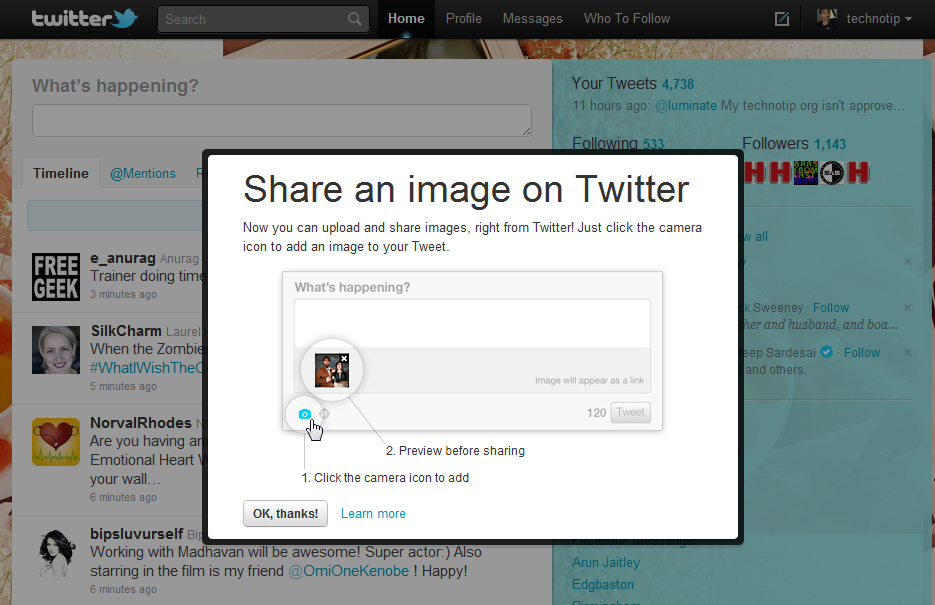Viewport: 935px width, 605px height.
Task: Click the technotip account avatar
Action: (x=826, y=18)
